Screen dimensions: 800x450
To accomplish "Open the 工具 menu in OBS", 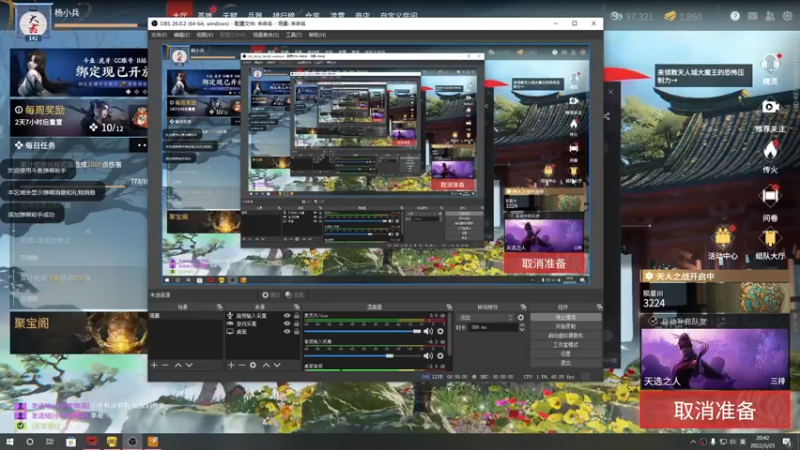I will click(x=293, y=35).
